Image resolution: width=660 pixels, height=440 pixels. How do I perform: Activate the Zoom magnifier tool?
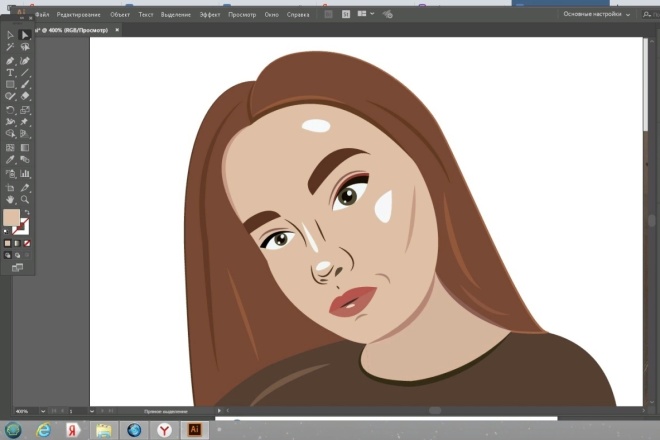[x=25, y=199]
